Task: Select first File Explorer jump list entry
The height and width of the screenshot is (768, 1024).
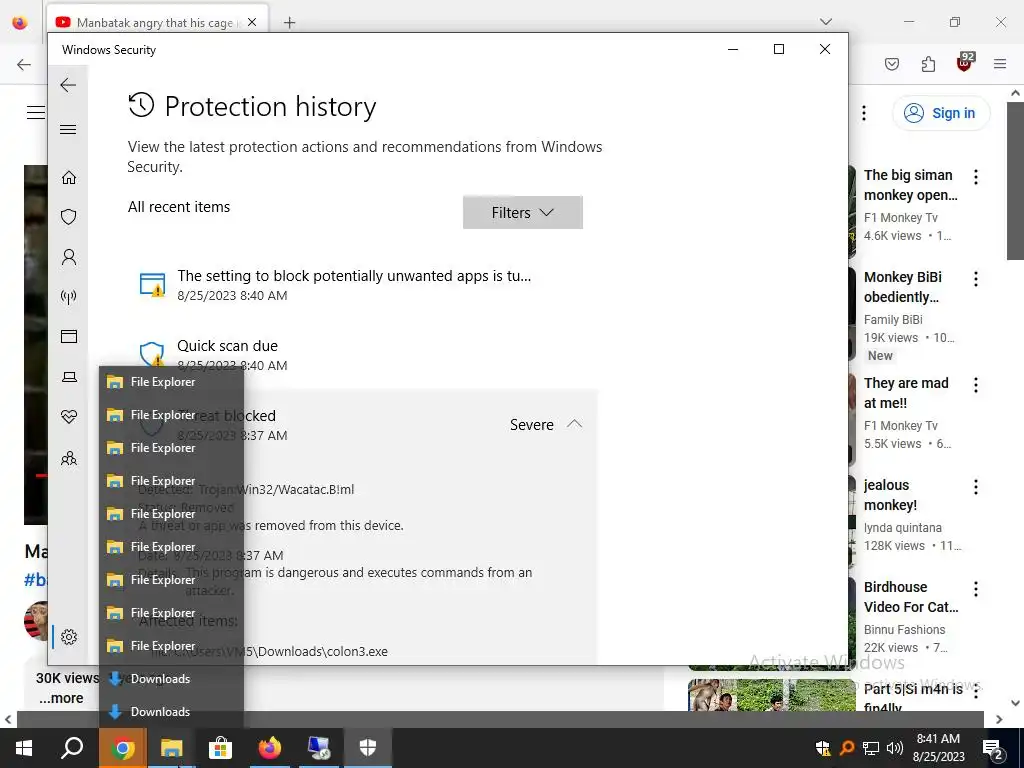Action: [x=171, y=382]
